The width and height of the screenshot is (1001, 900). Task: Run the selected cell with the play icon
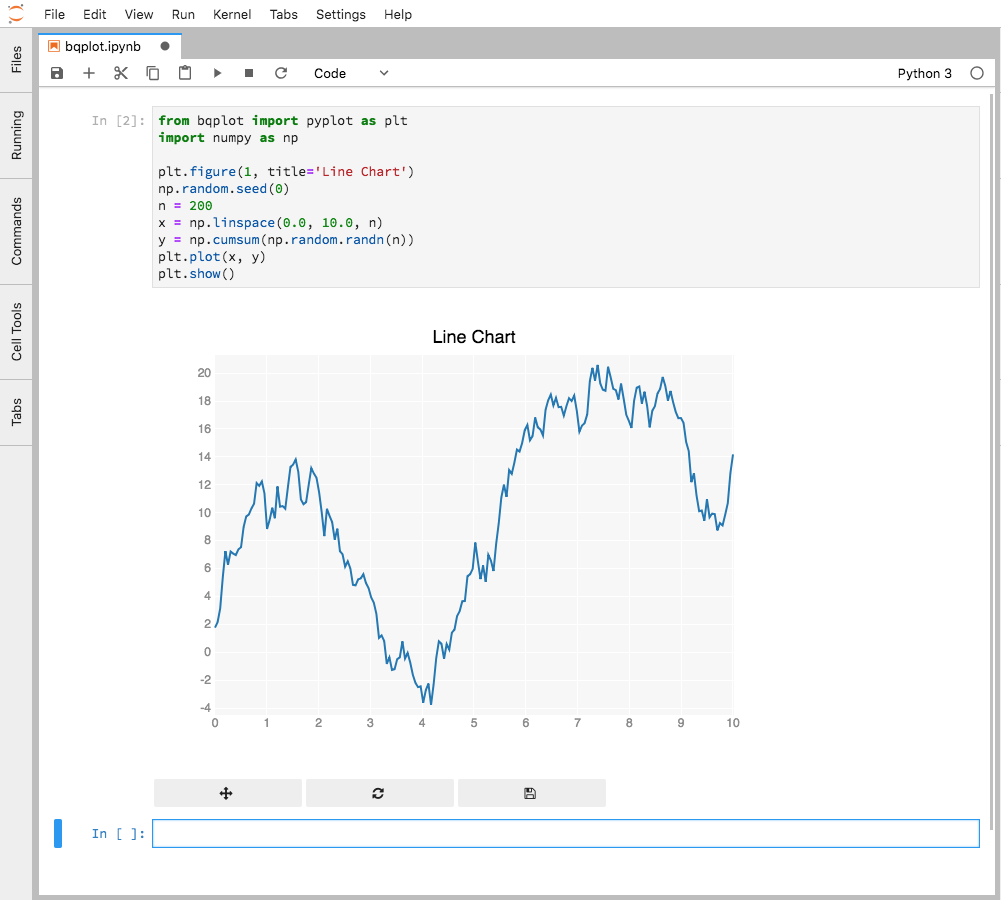pos(217,73)
